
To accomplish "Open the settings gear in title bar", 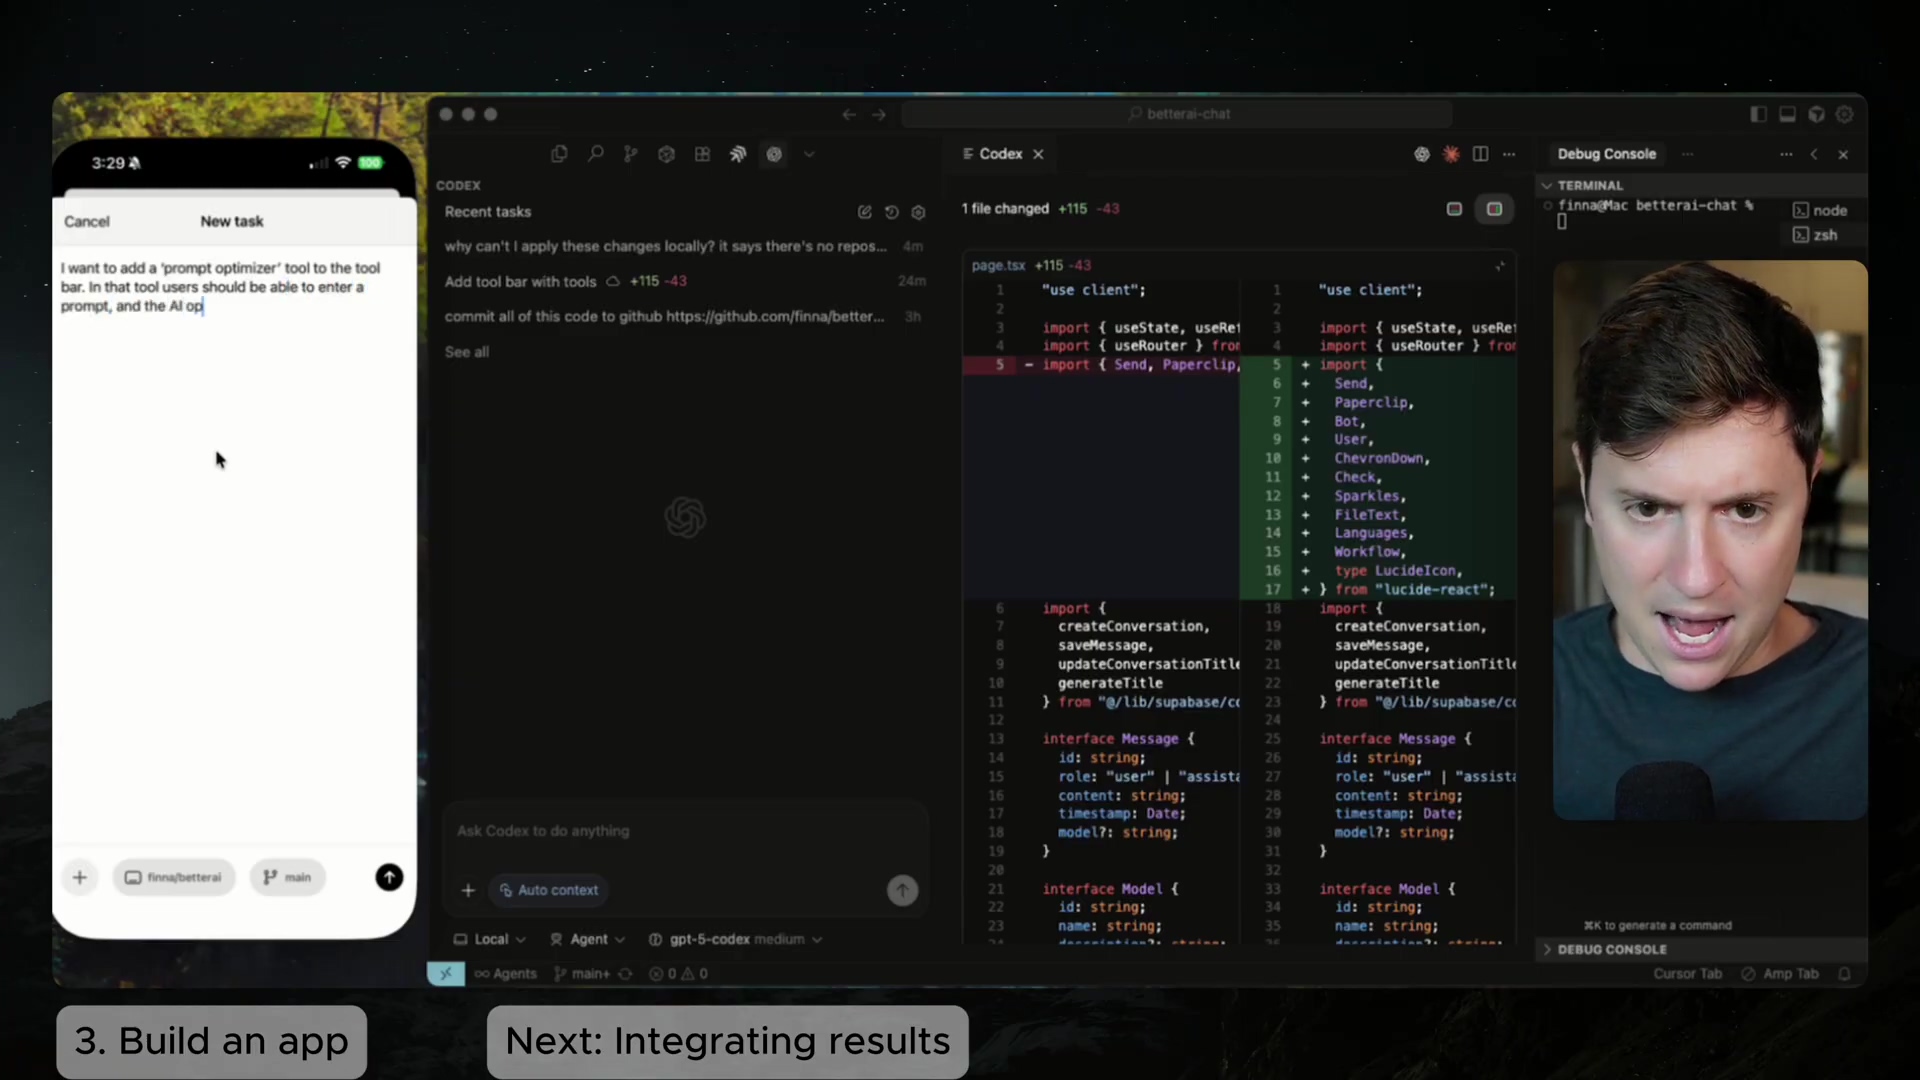I will [x=1845, y=114].
